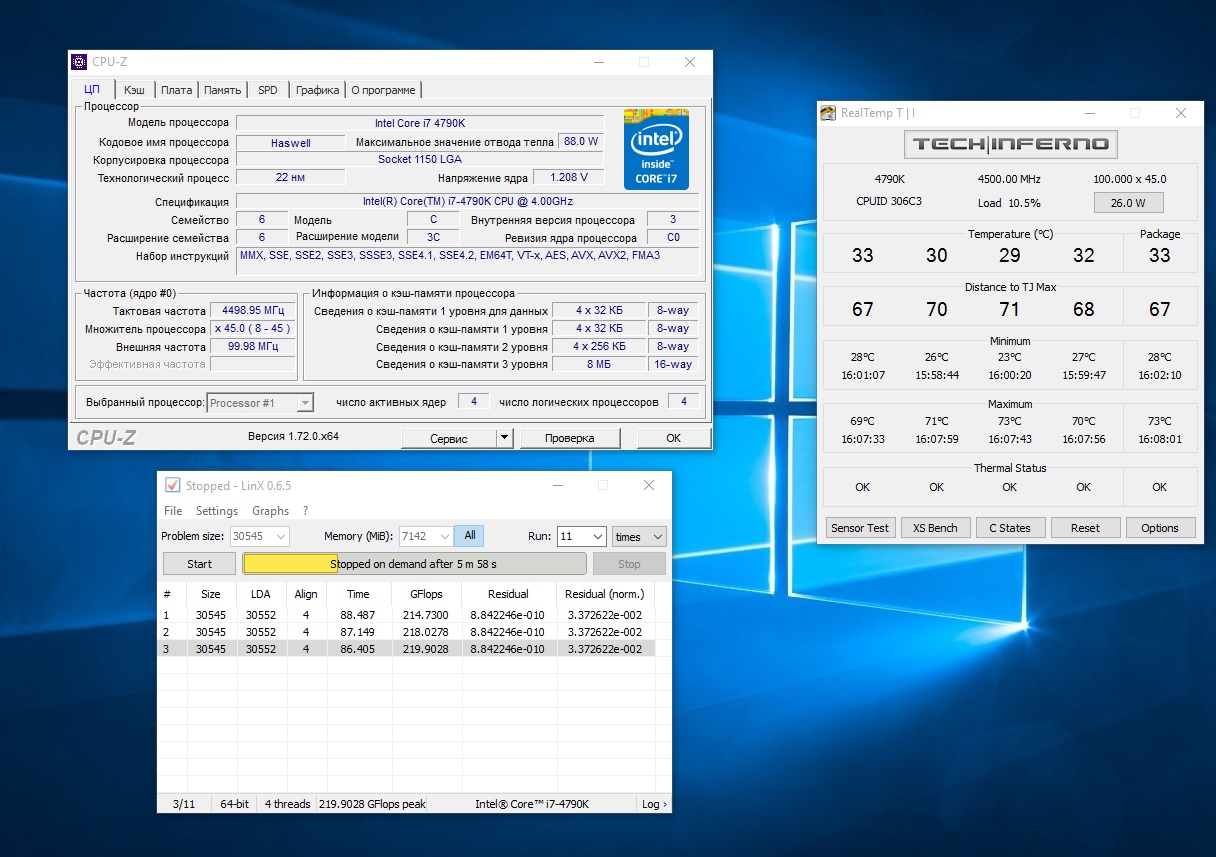
Task: Click the Sensor Test button
Action: point(860,528)
